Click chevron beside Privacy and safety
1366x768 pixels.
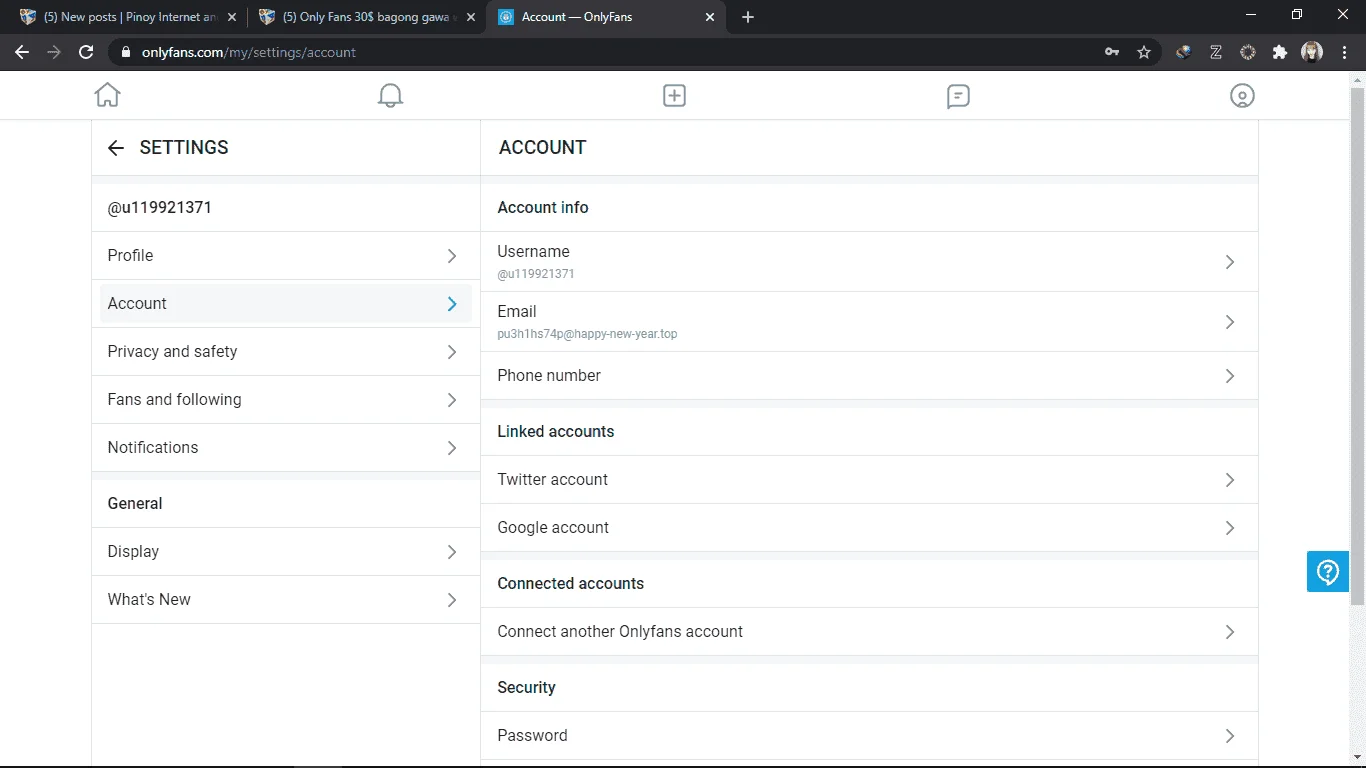coord(452,352)
